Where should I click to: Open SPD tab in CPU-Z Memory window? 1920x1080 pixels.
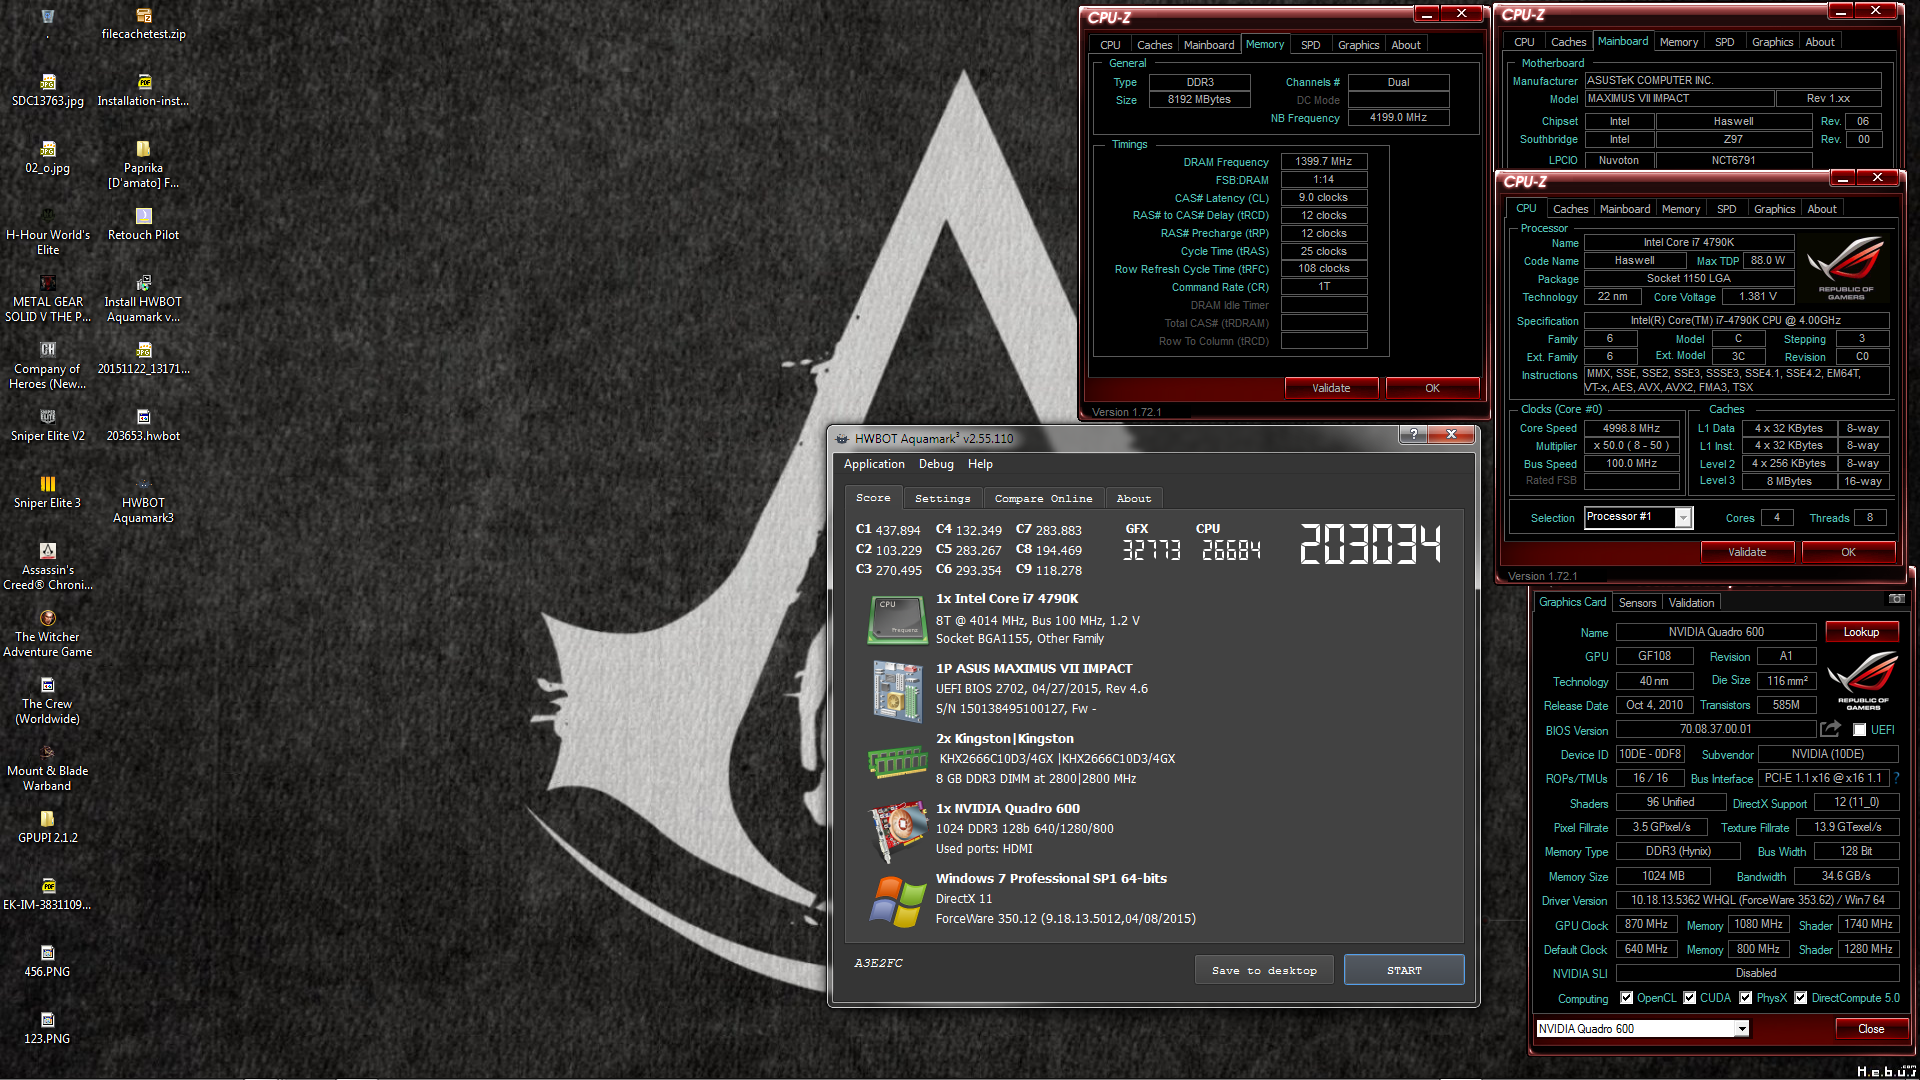(x=1310, y=45)
